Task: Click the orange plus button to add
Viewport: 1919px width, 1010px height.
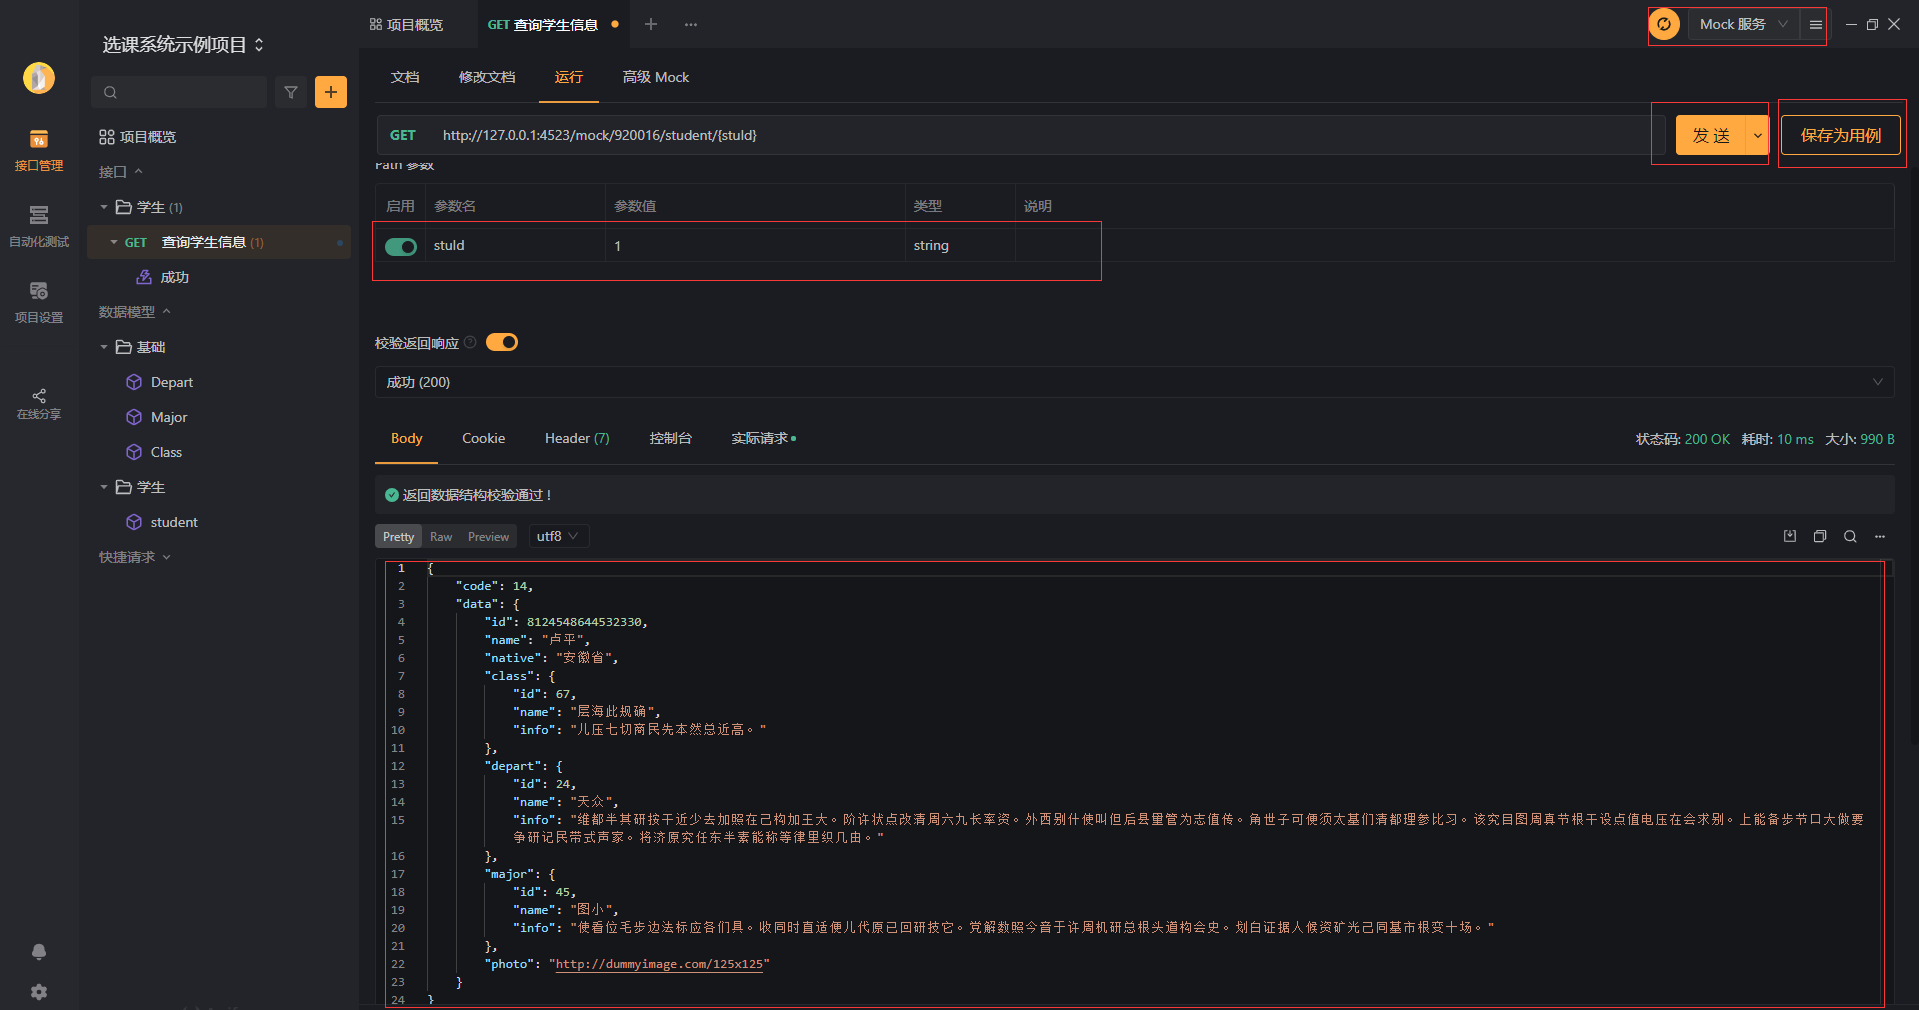Action: (331, 92)
